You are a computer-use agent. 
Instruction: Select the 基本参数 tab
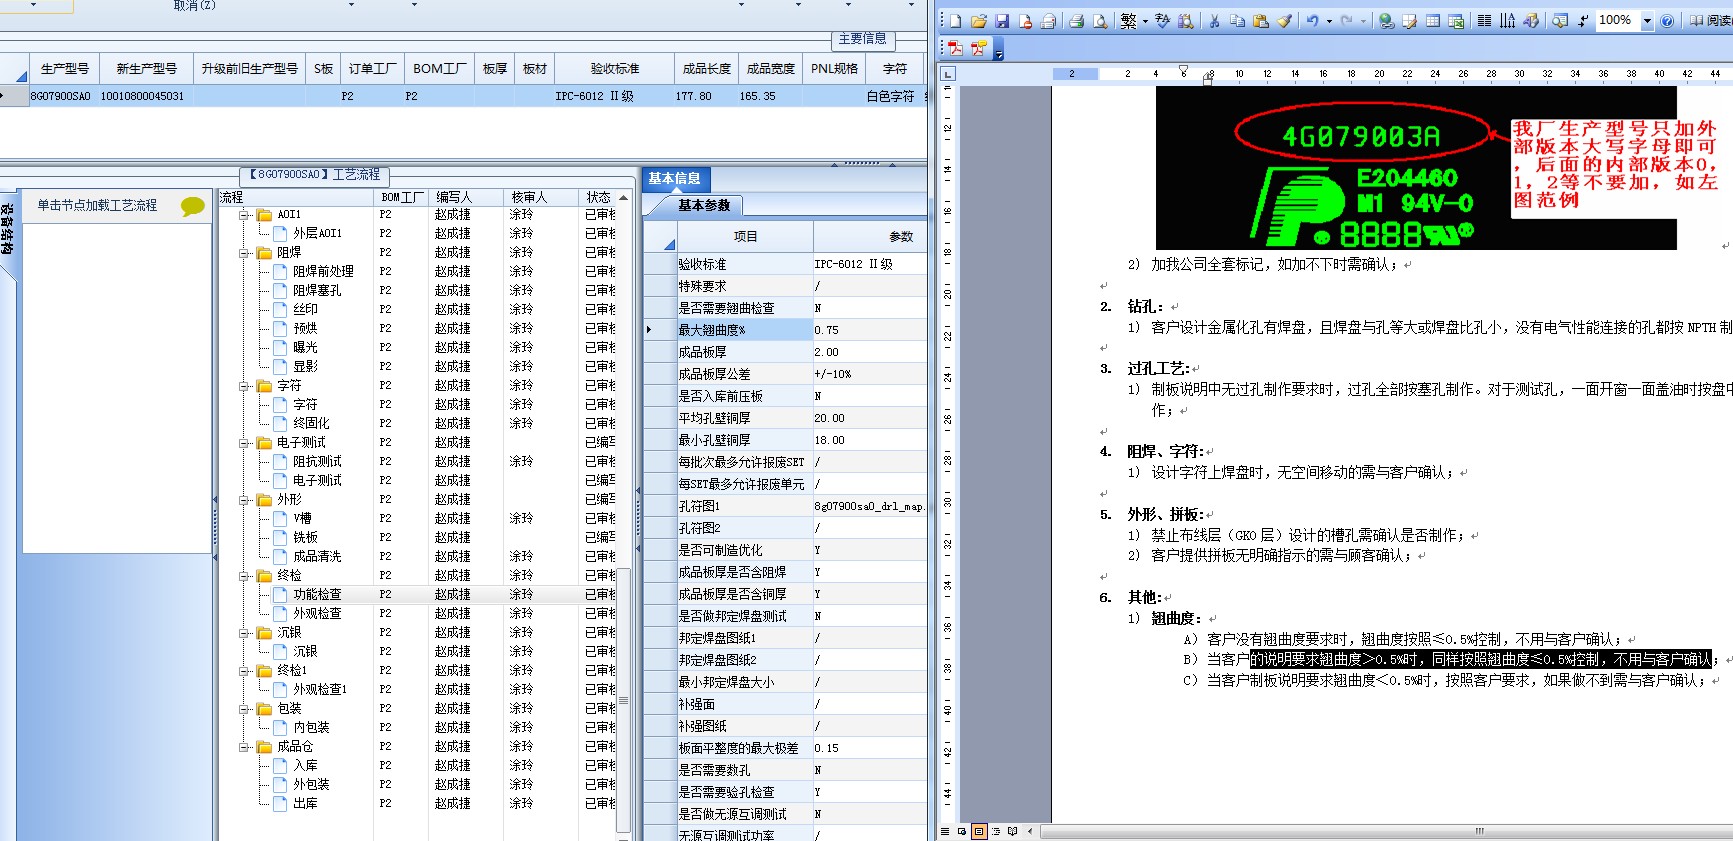pyautogui.click(x=704, y=205)
